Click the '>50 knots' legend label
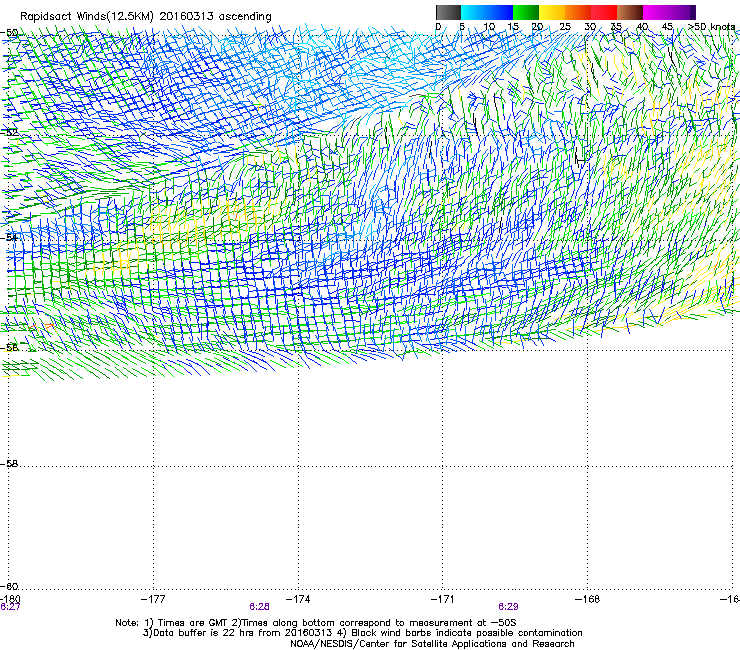 [x=711, y=27]
